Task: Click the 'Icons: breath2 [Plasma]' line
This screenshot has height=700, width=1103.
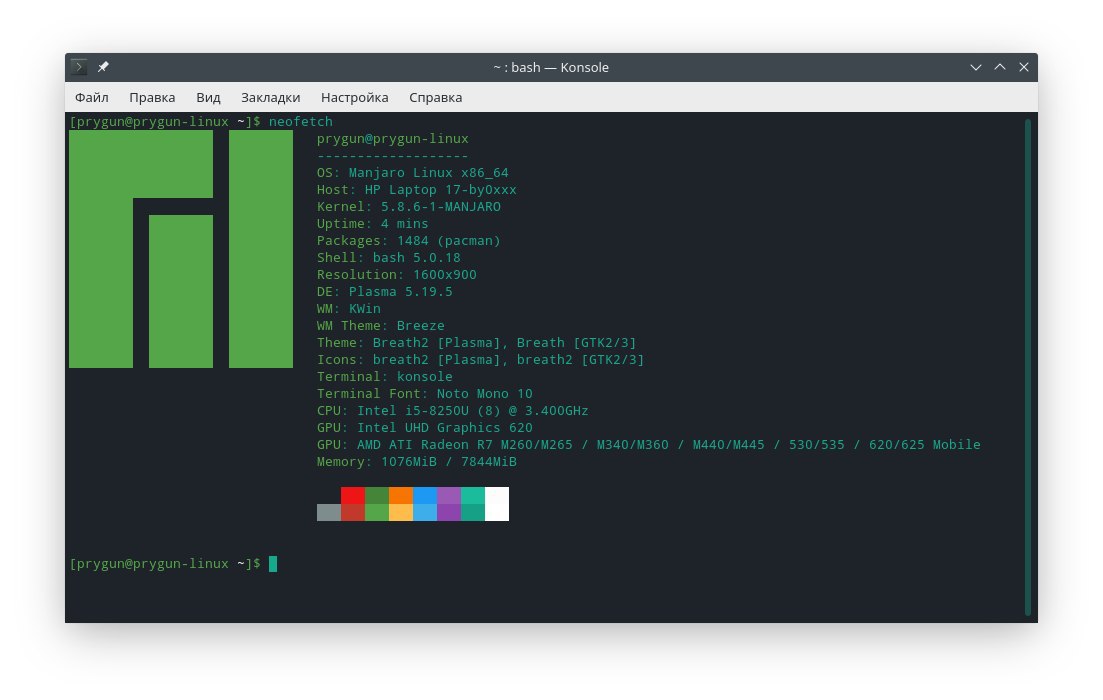Action: [x=480, y=359]
